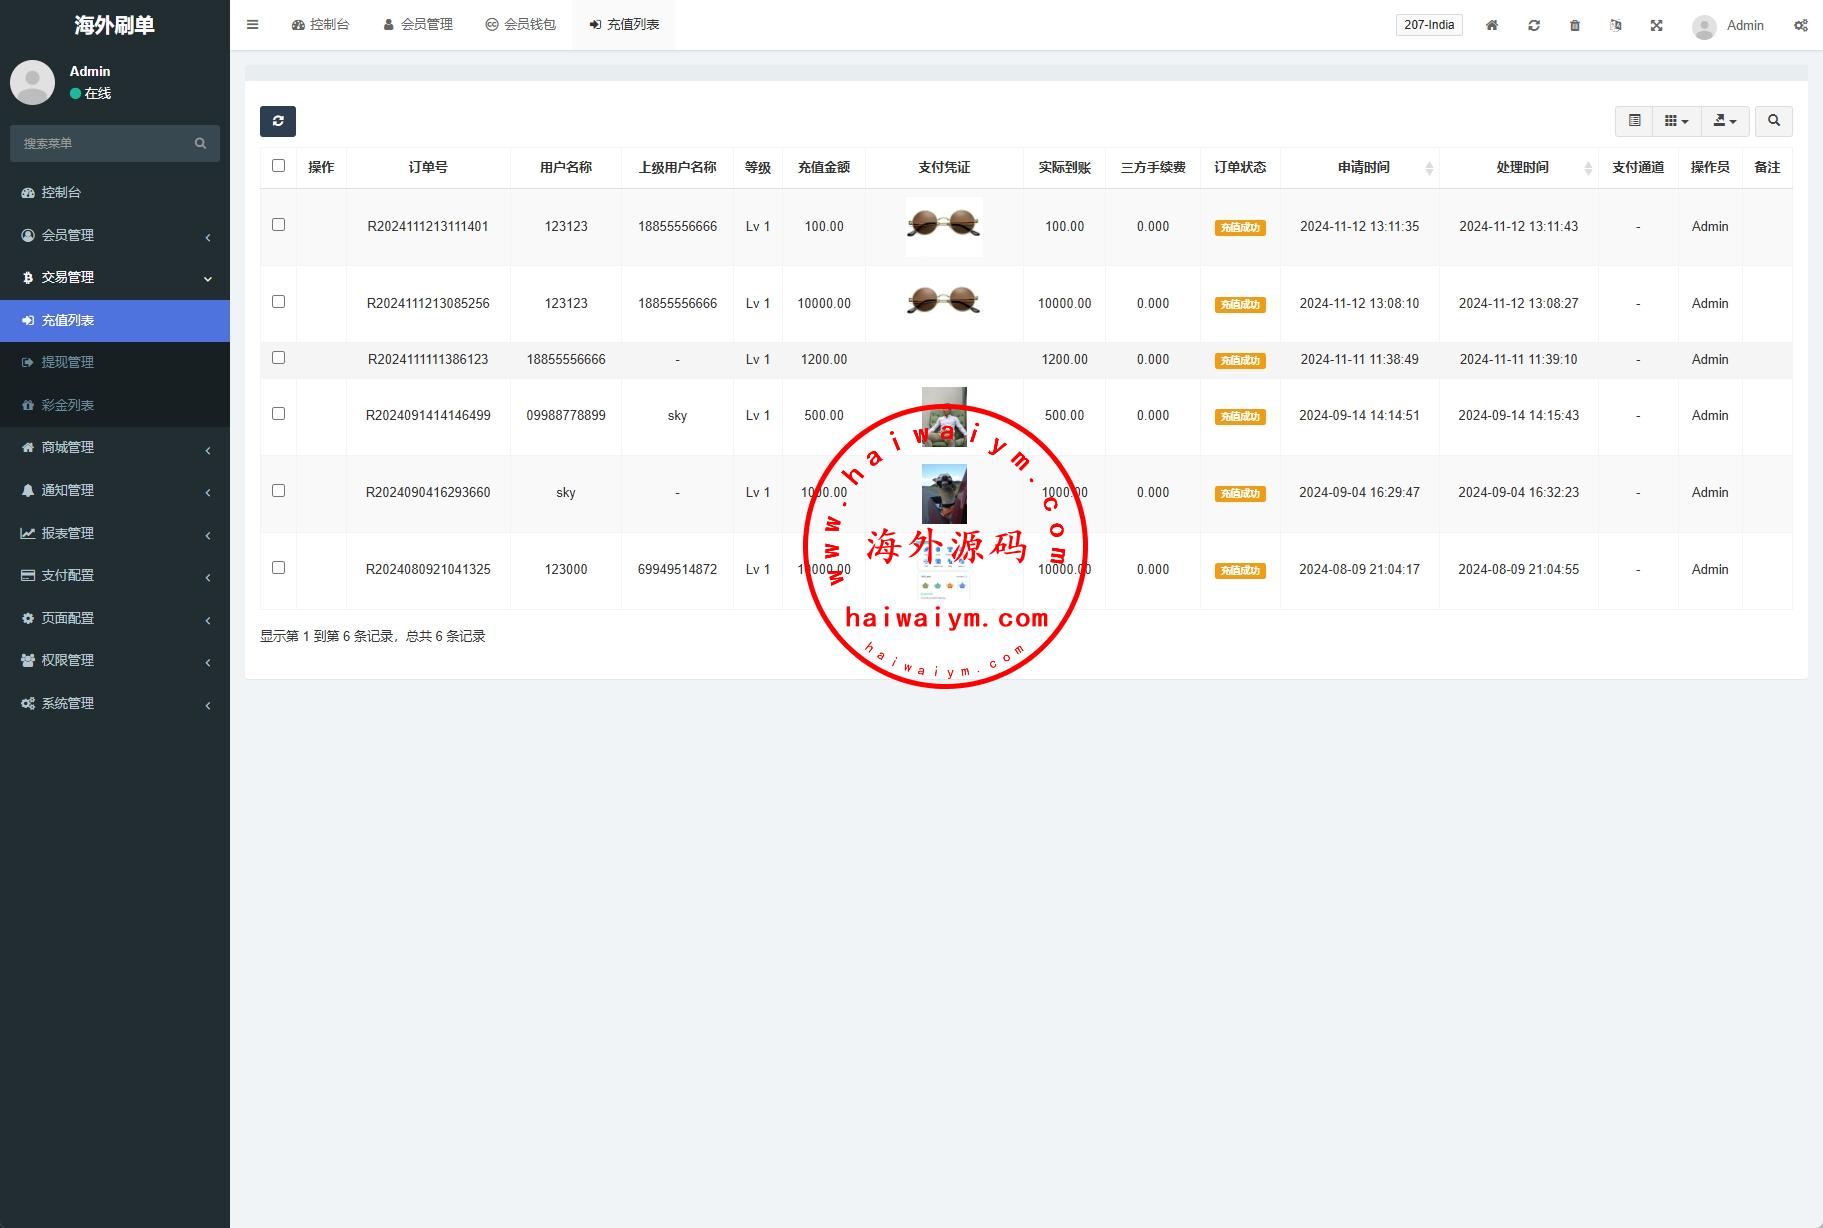The image size is (1823, 1228).
Task: Click the dark refresh button above table
Action: 278,121
